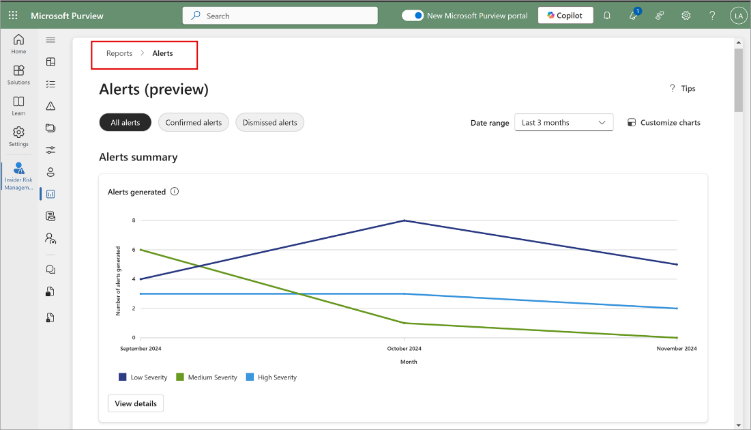751x430 pixels.
Task: Open the Reports chart nav icon
Action: 50,194
